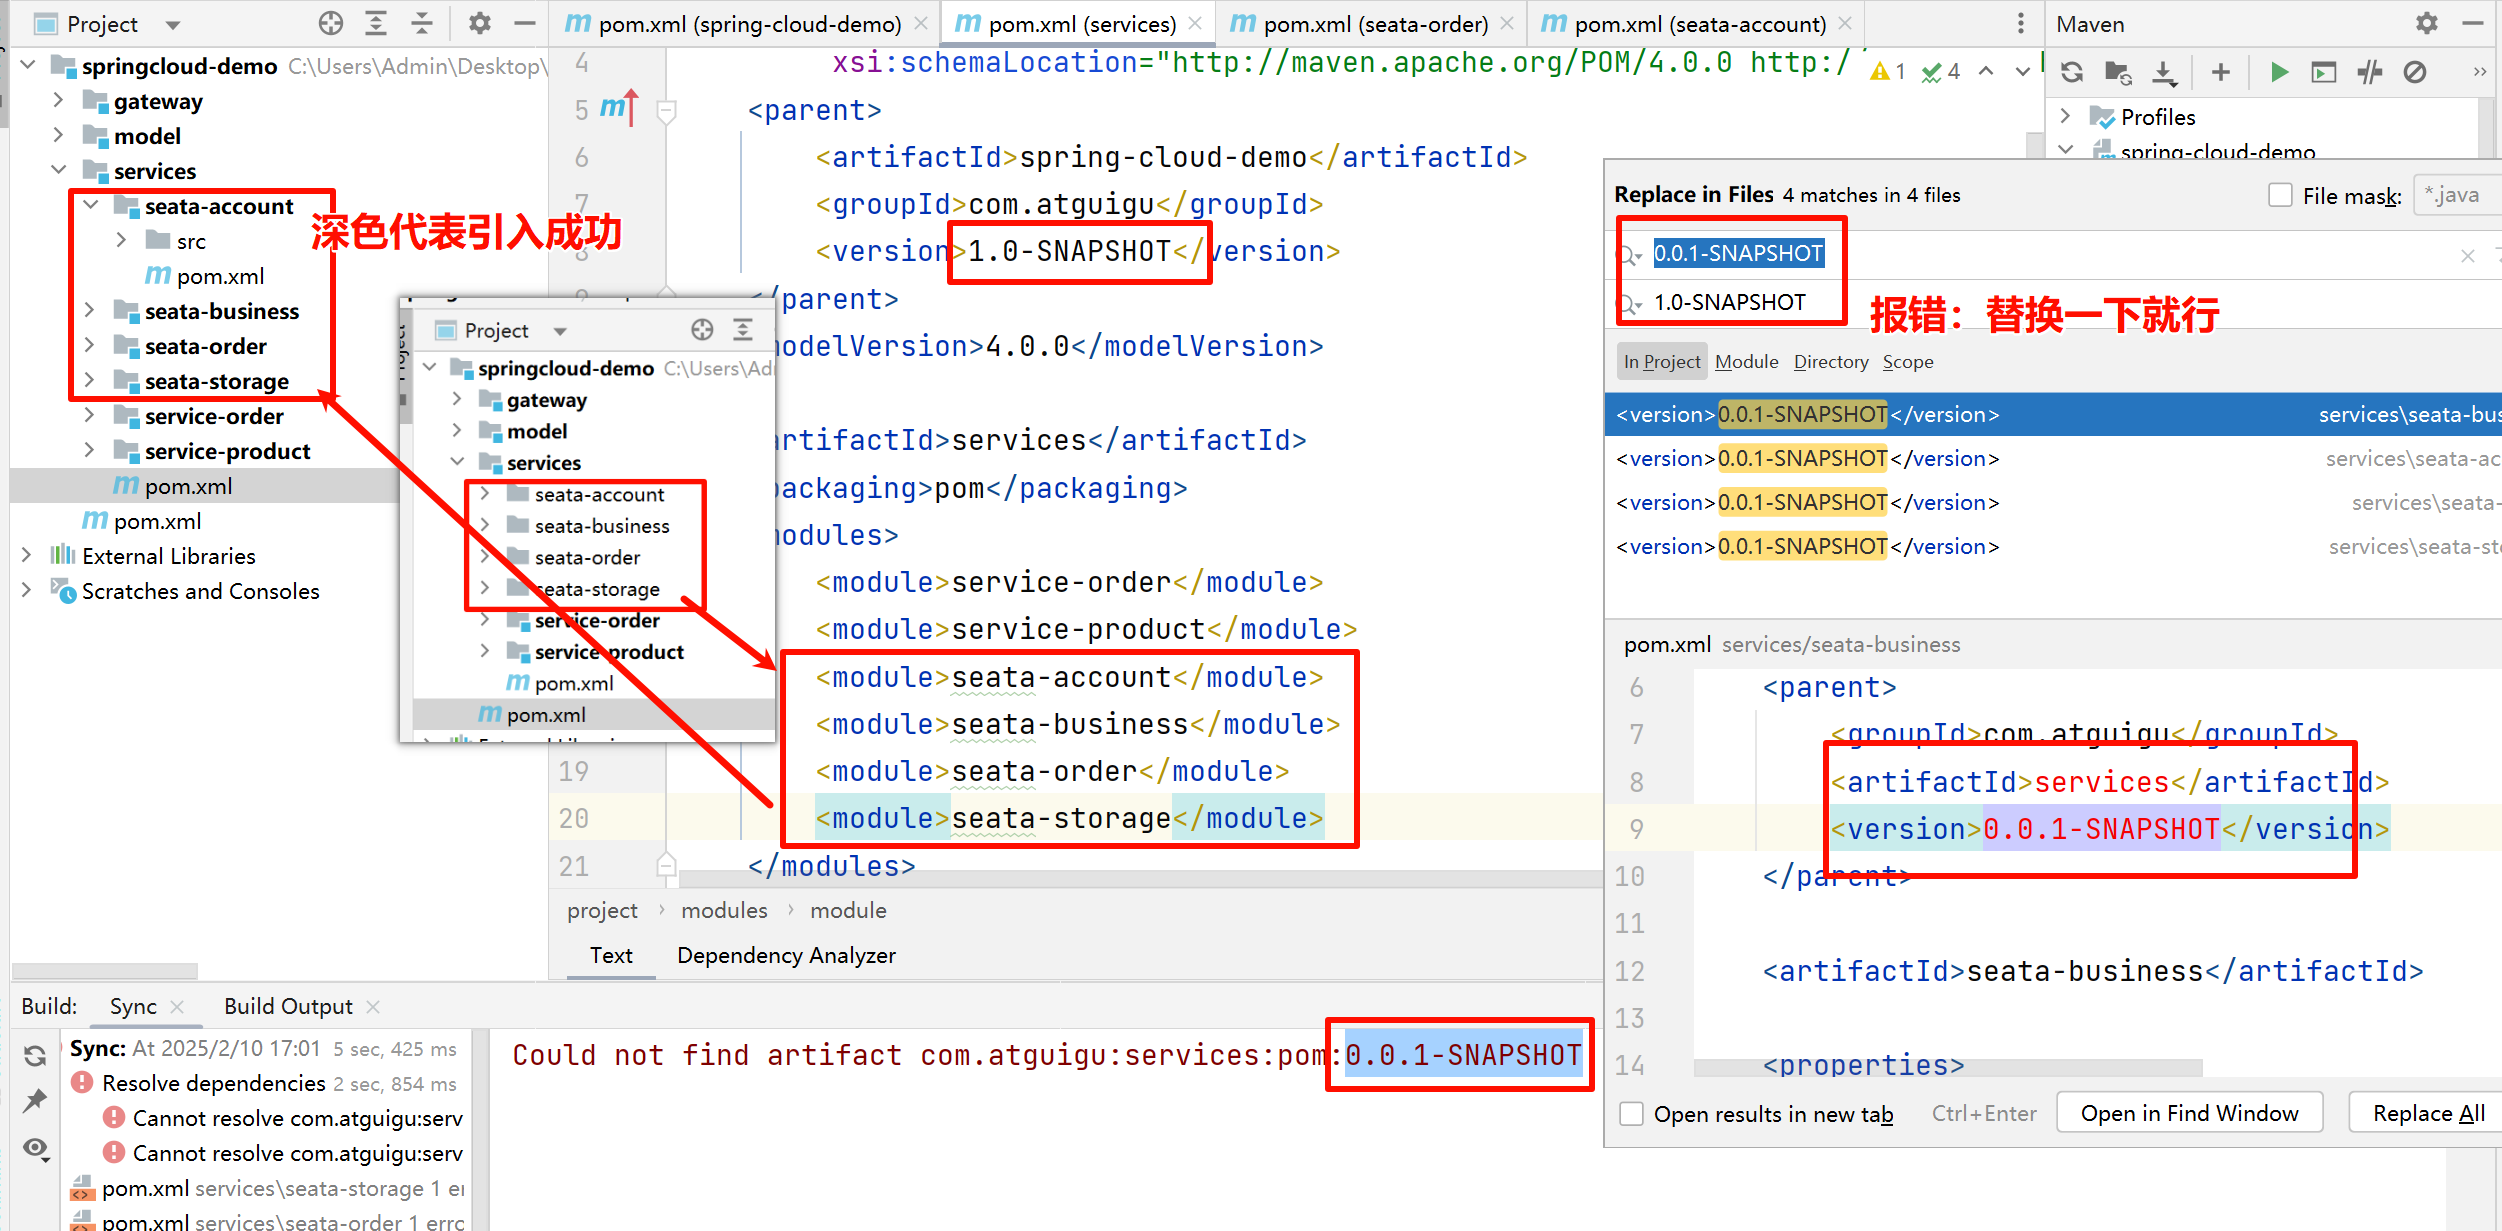Click Maven download sources icon
Screen dimensions: 2502x1231
click(x=2164, y=72)
